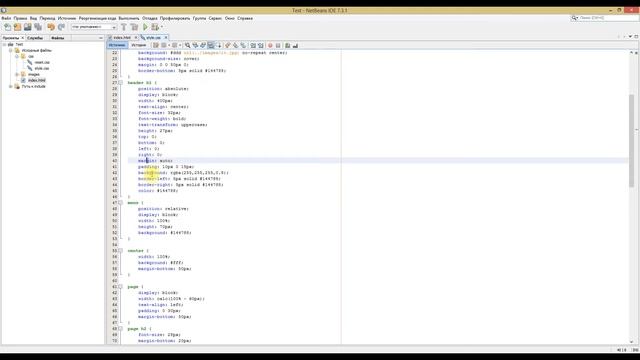Switch editor to Источник view

point(117,45)
